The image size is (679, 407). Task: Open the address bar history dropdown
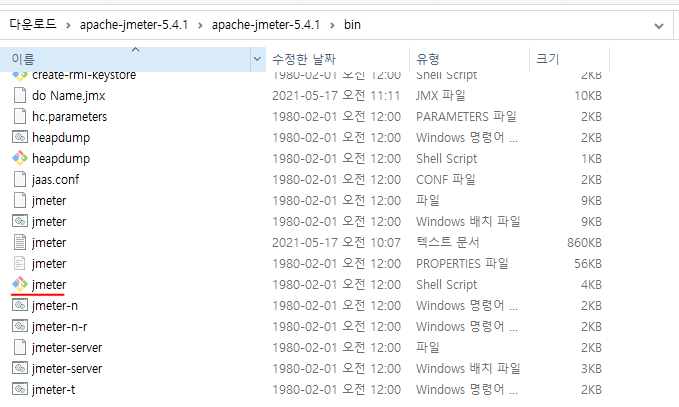[659, 26]
